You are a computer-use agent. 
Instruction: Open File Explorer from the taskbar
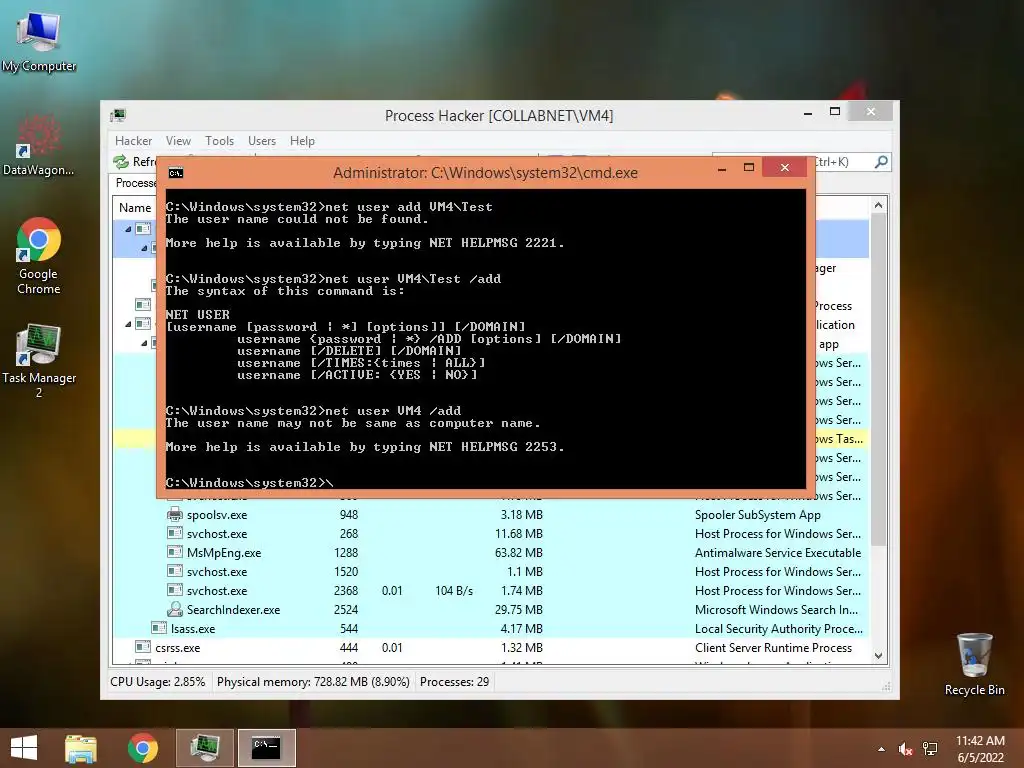coord(81,748)
